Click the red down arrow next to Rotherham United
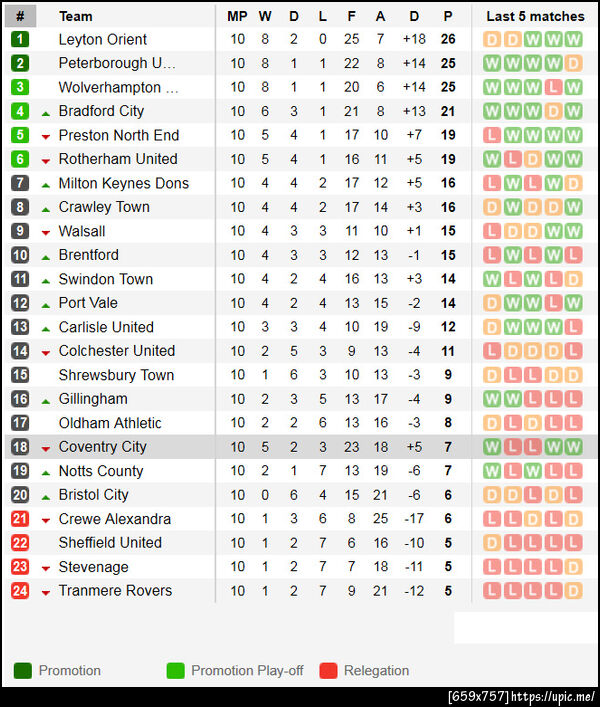The width and height of the screenshot is (600, 707). (46, 160)
